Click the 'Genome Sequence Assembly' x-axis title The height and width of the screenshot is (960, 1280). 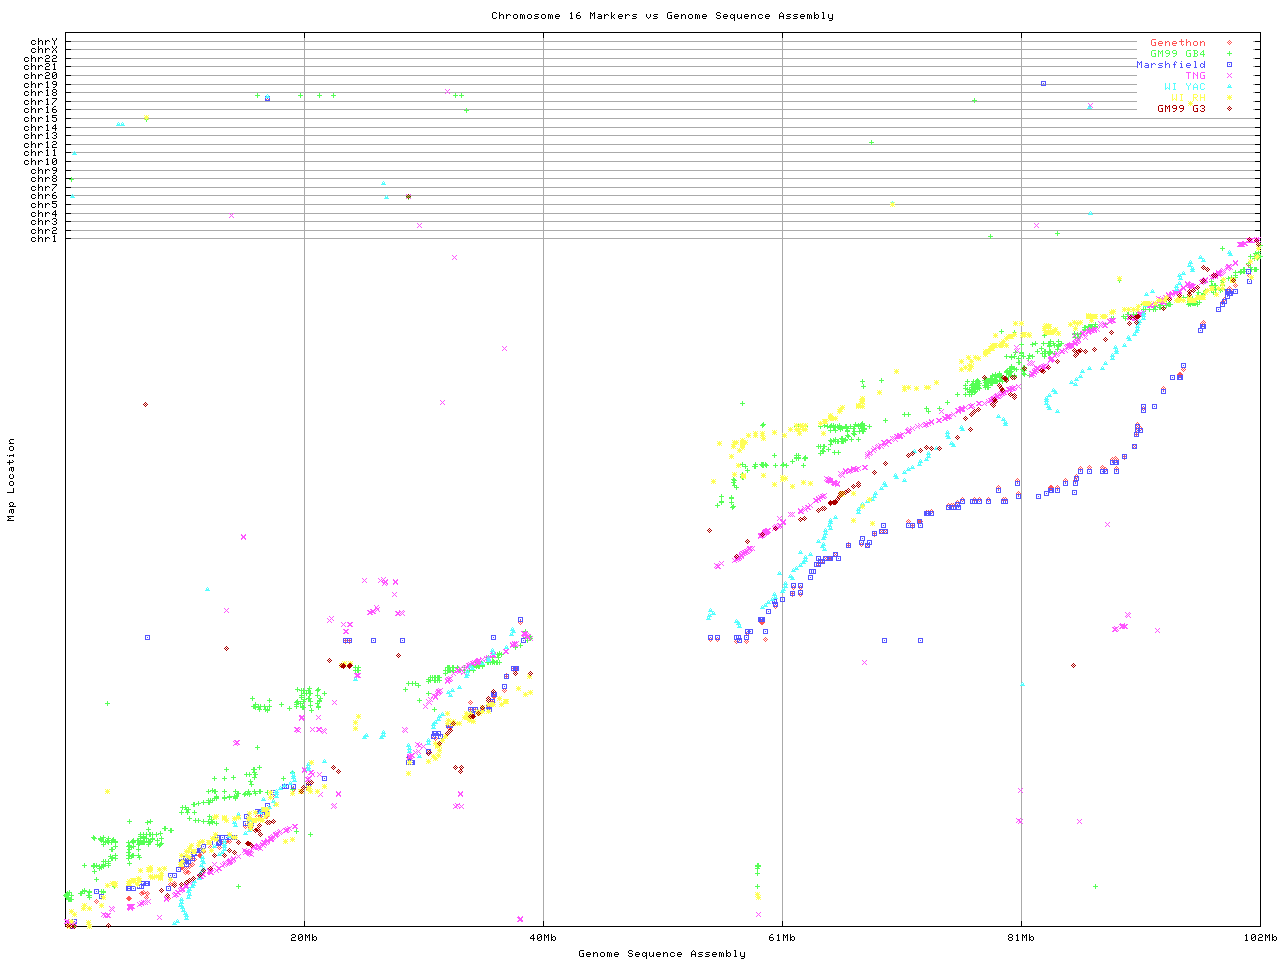[662, 954]
